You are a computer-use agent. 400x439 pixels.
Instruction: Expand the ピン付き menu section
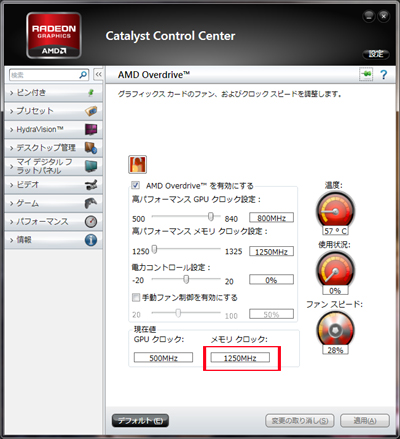(53, 93)
